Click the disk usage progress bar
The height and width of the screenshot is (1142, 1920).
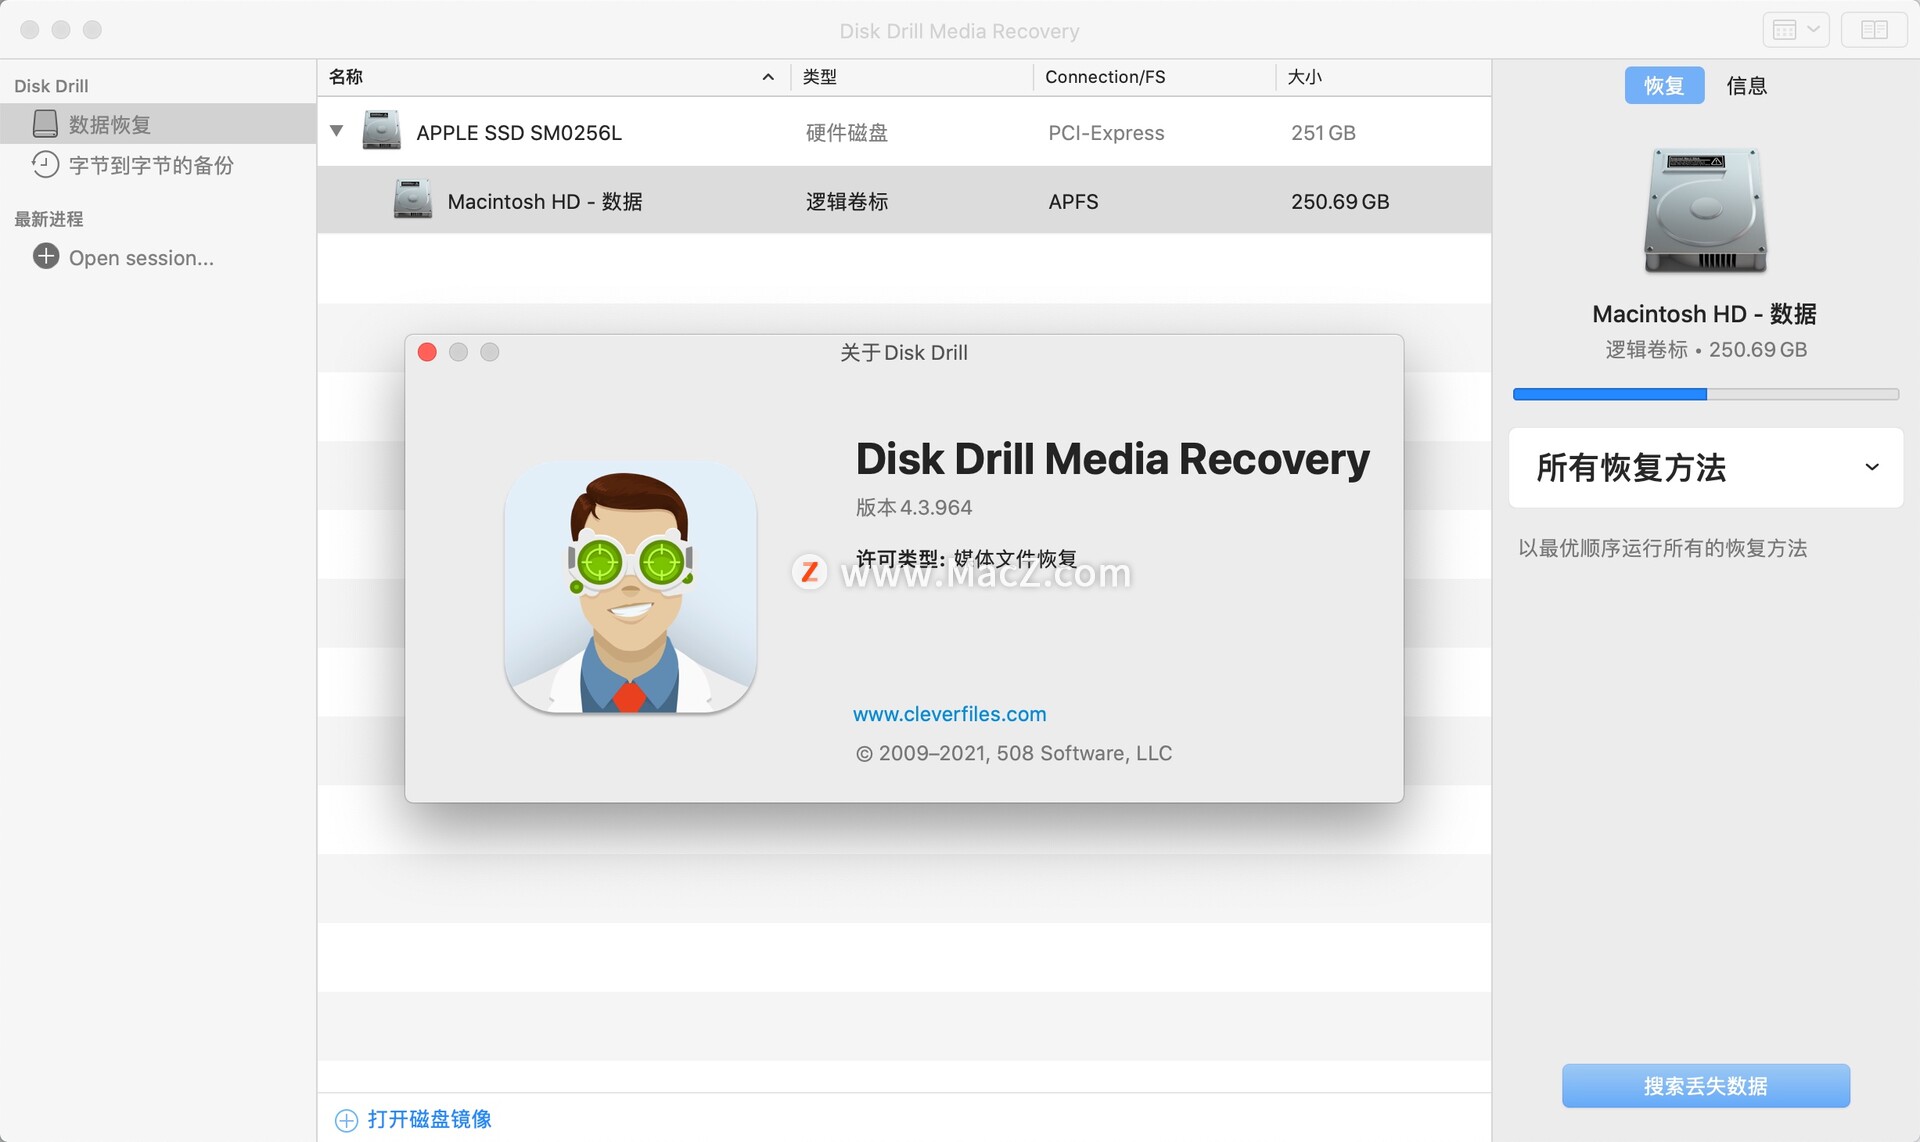[1705, 394]
